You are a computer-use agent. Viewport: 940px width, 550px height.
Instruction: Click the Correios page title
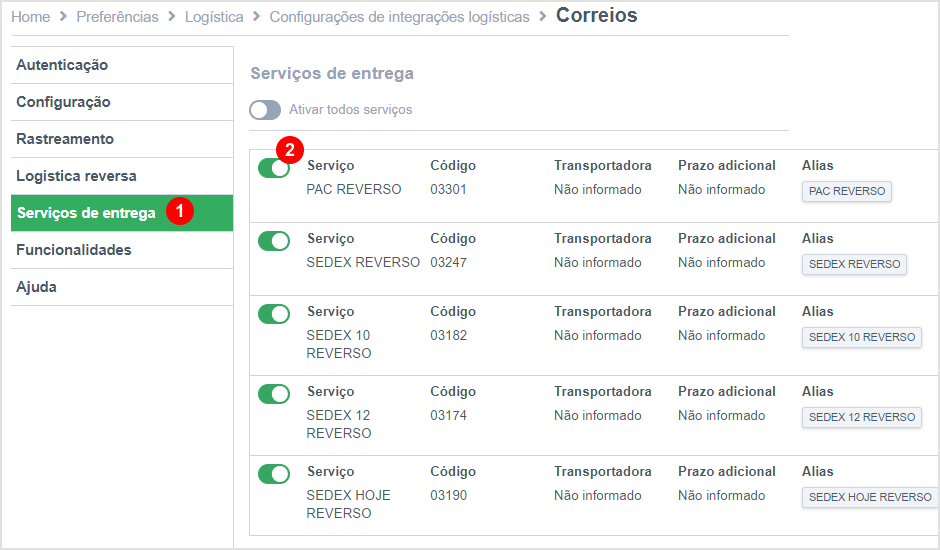(596, 16)
